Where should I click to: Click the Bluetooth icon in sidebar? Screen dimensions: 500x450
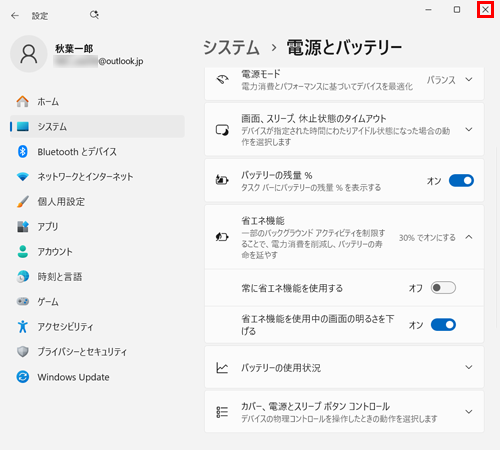[23, 152]
